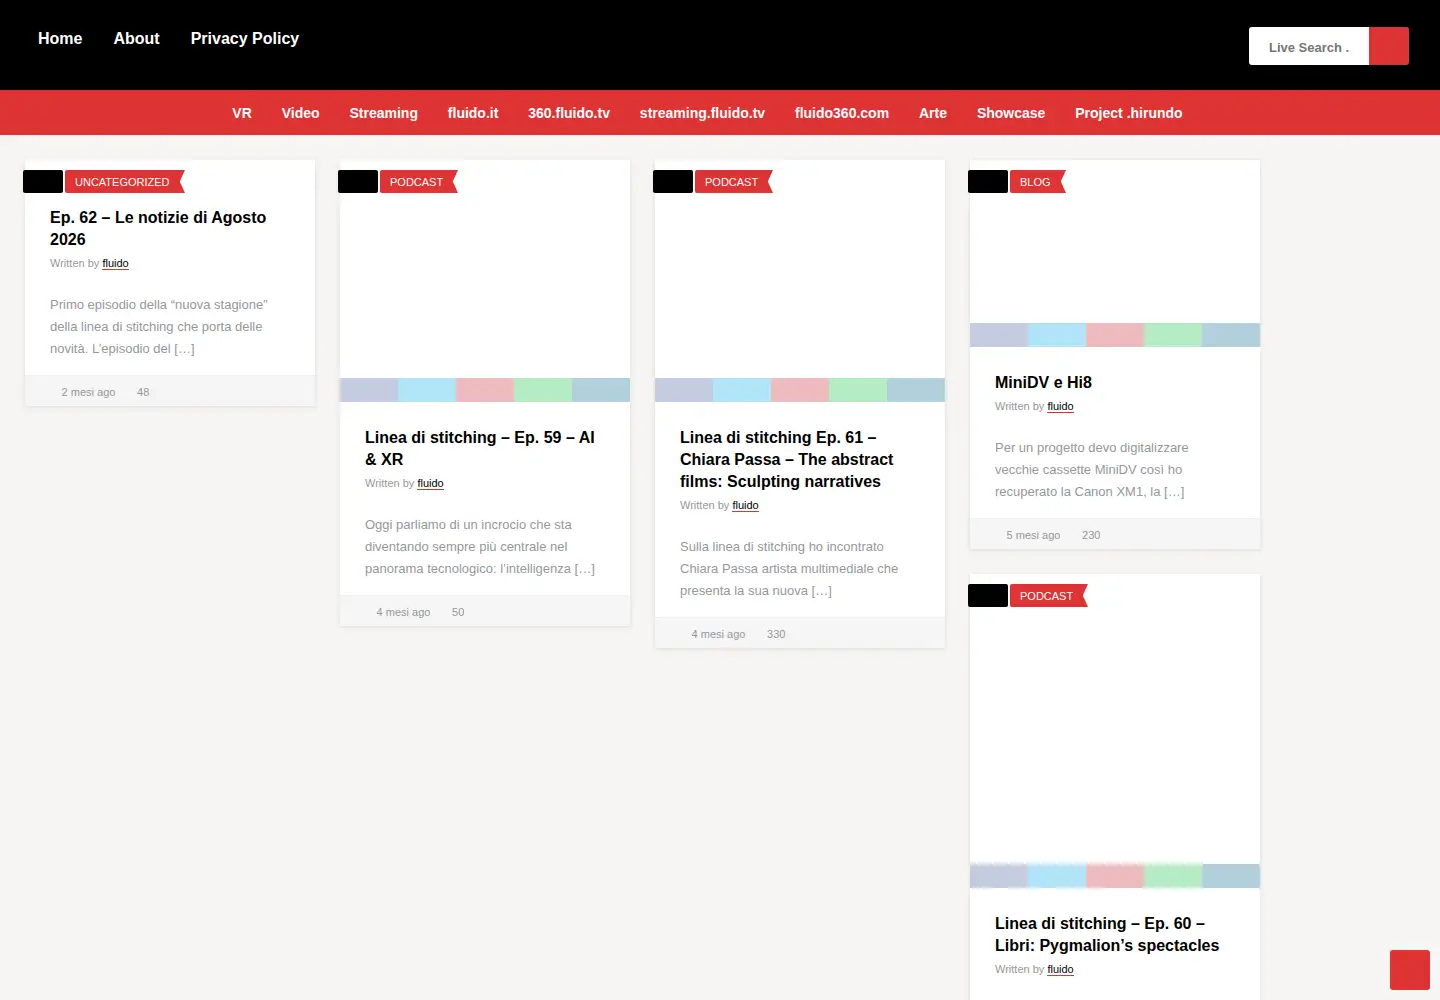The height and width of the screenshot is (1000, 1440).
Task: Click the red search submit button
Action: (1389, 46)
